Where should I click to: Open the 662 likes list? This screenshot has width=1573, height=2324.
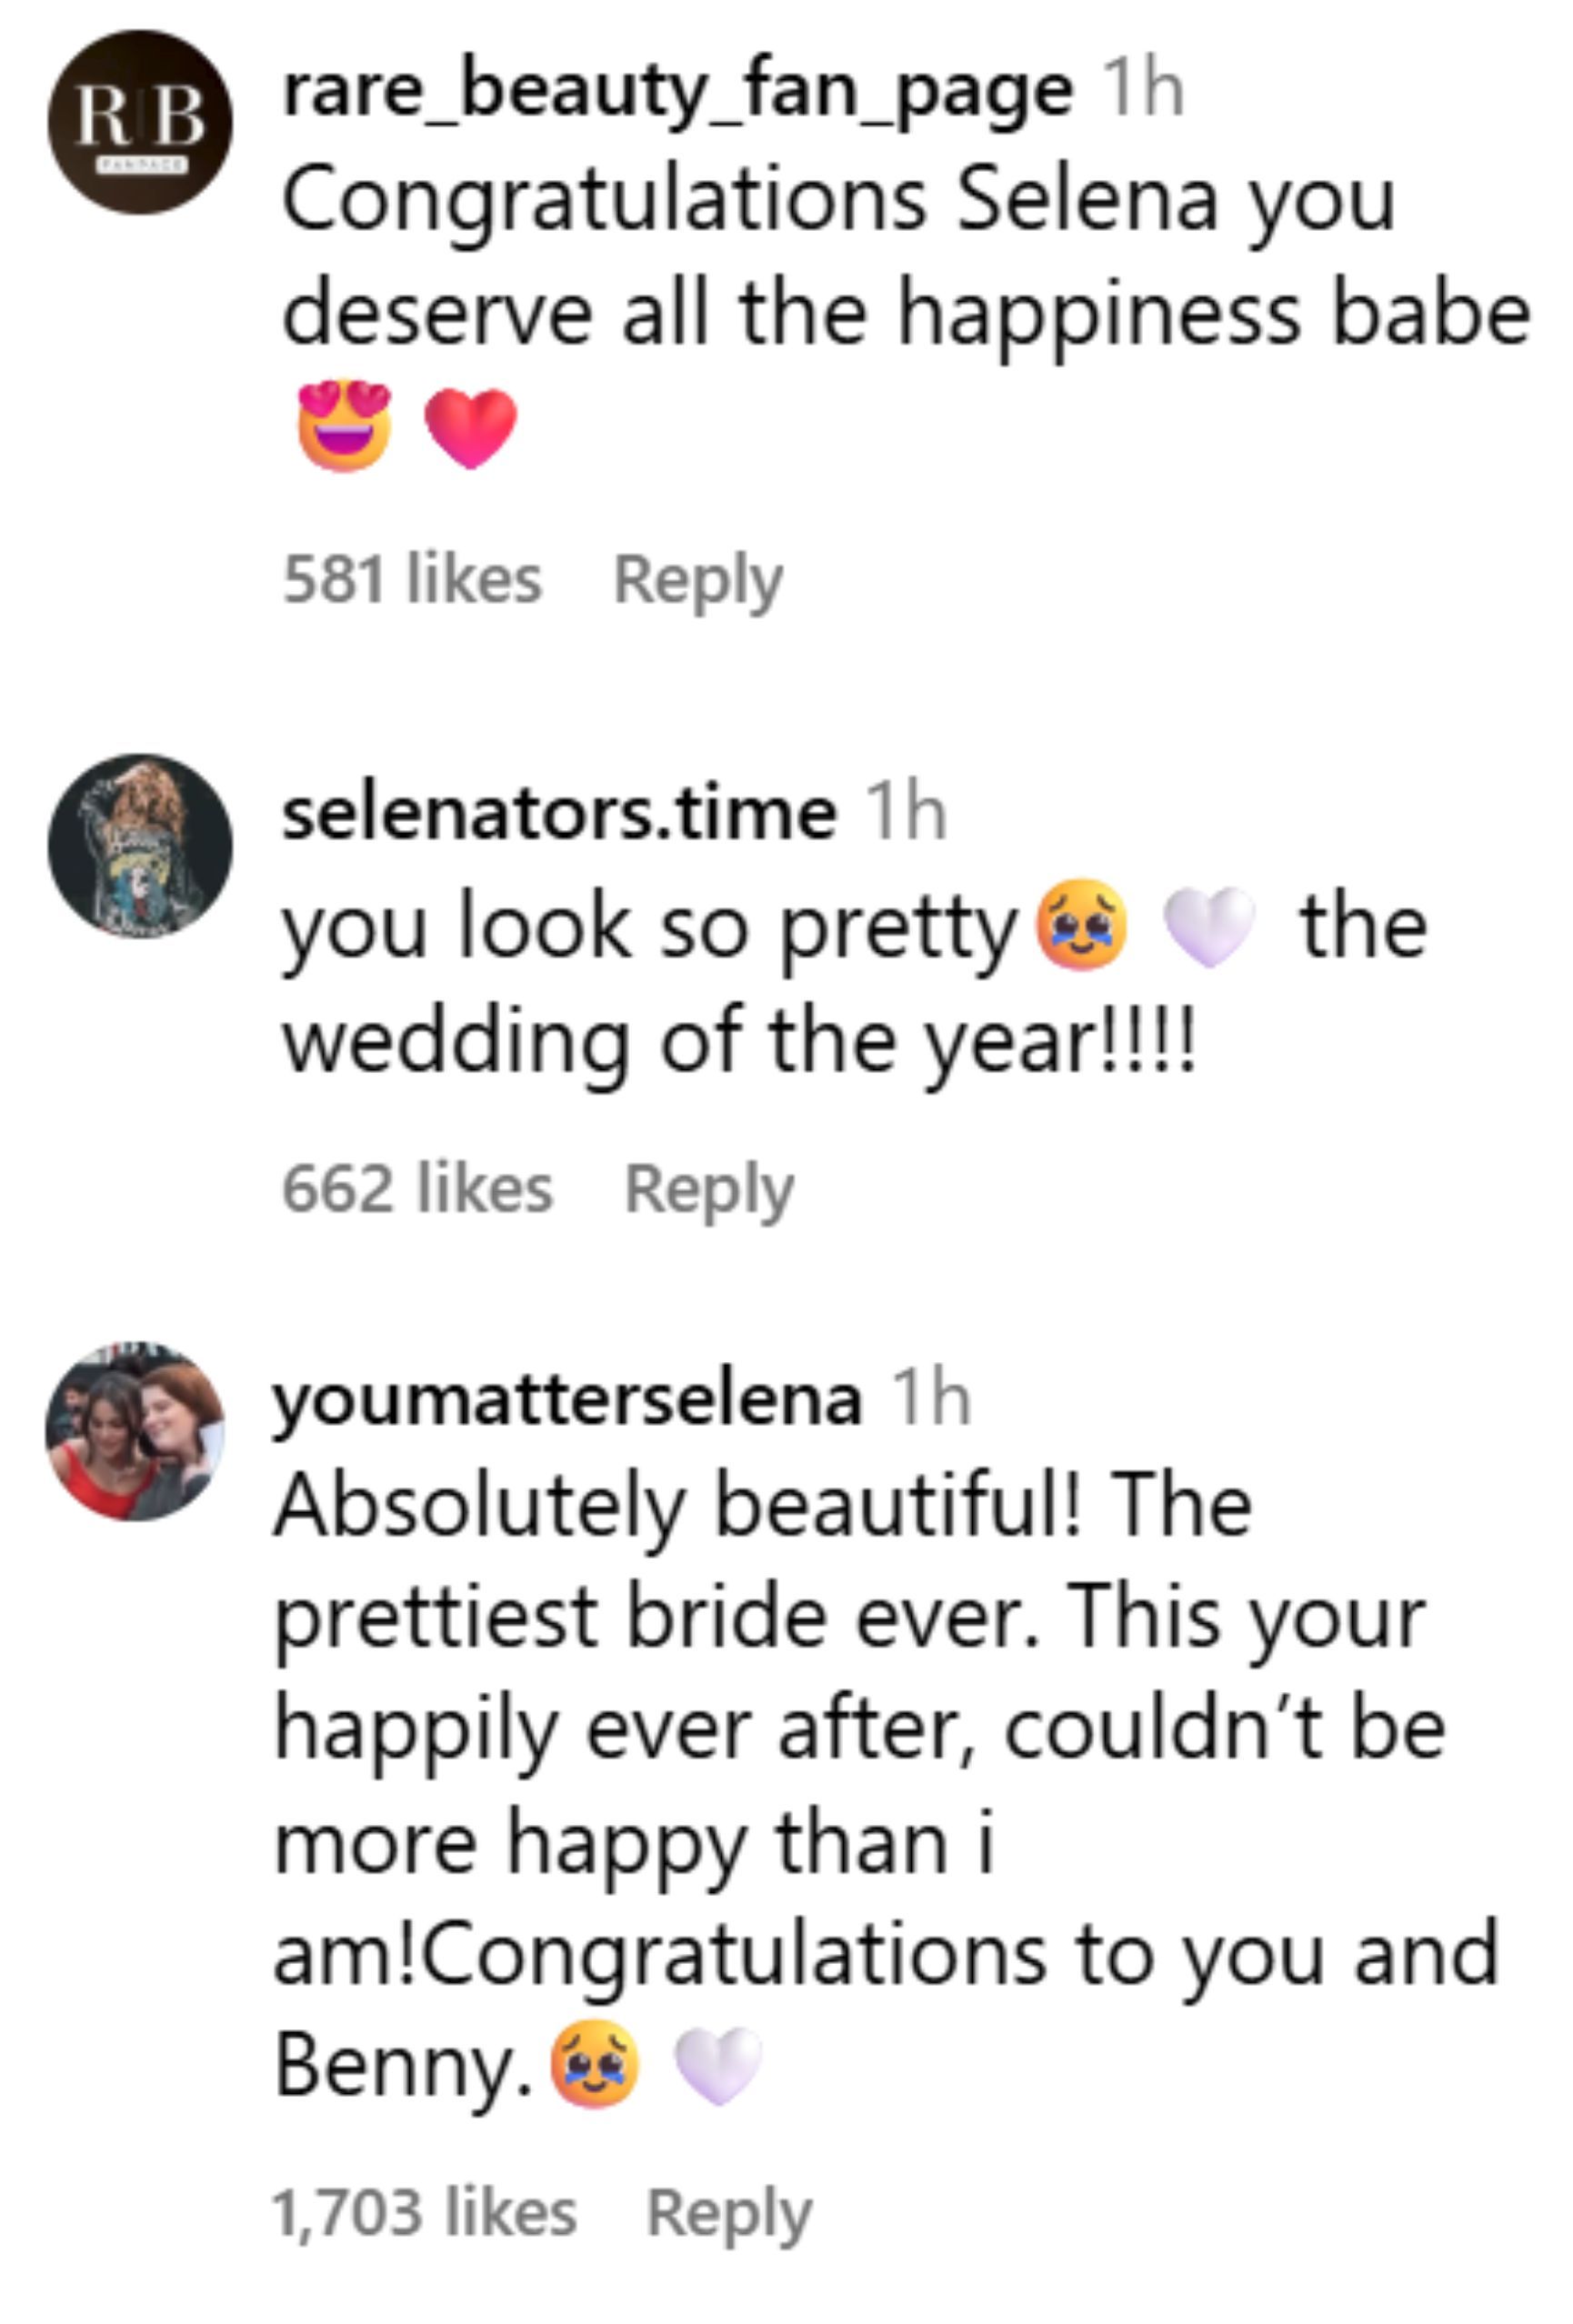tap(418, 1189)
